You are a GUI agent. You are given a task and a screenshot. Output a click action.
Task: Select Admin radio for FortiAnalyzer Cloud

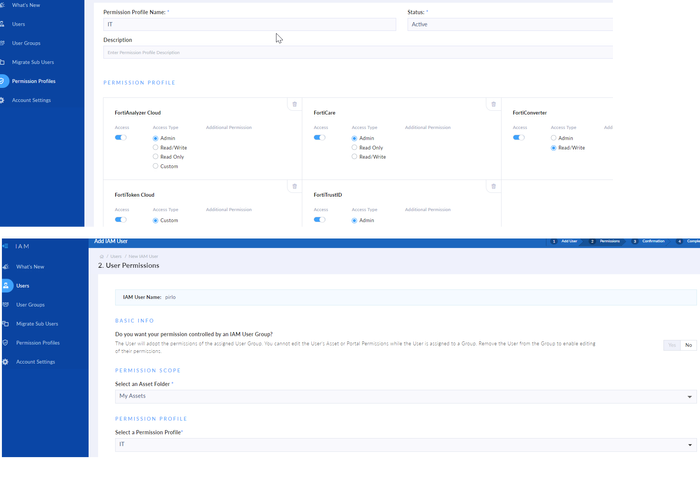[x=155, y=138]
